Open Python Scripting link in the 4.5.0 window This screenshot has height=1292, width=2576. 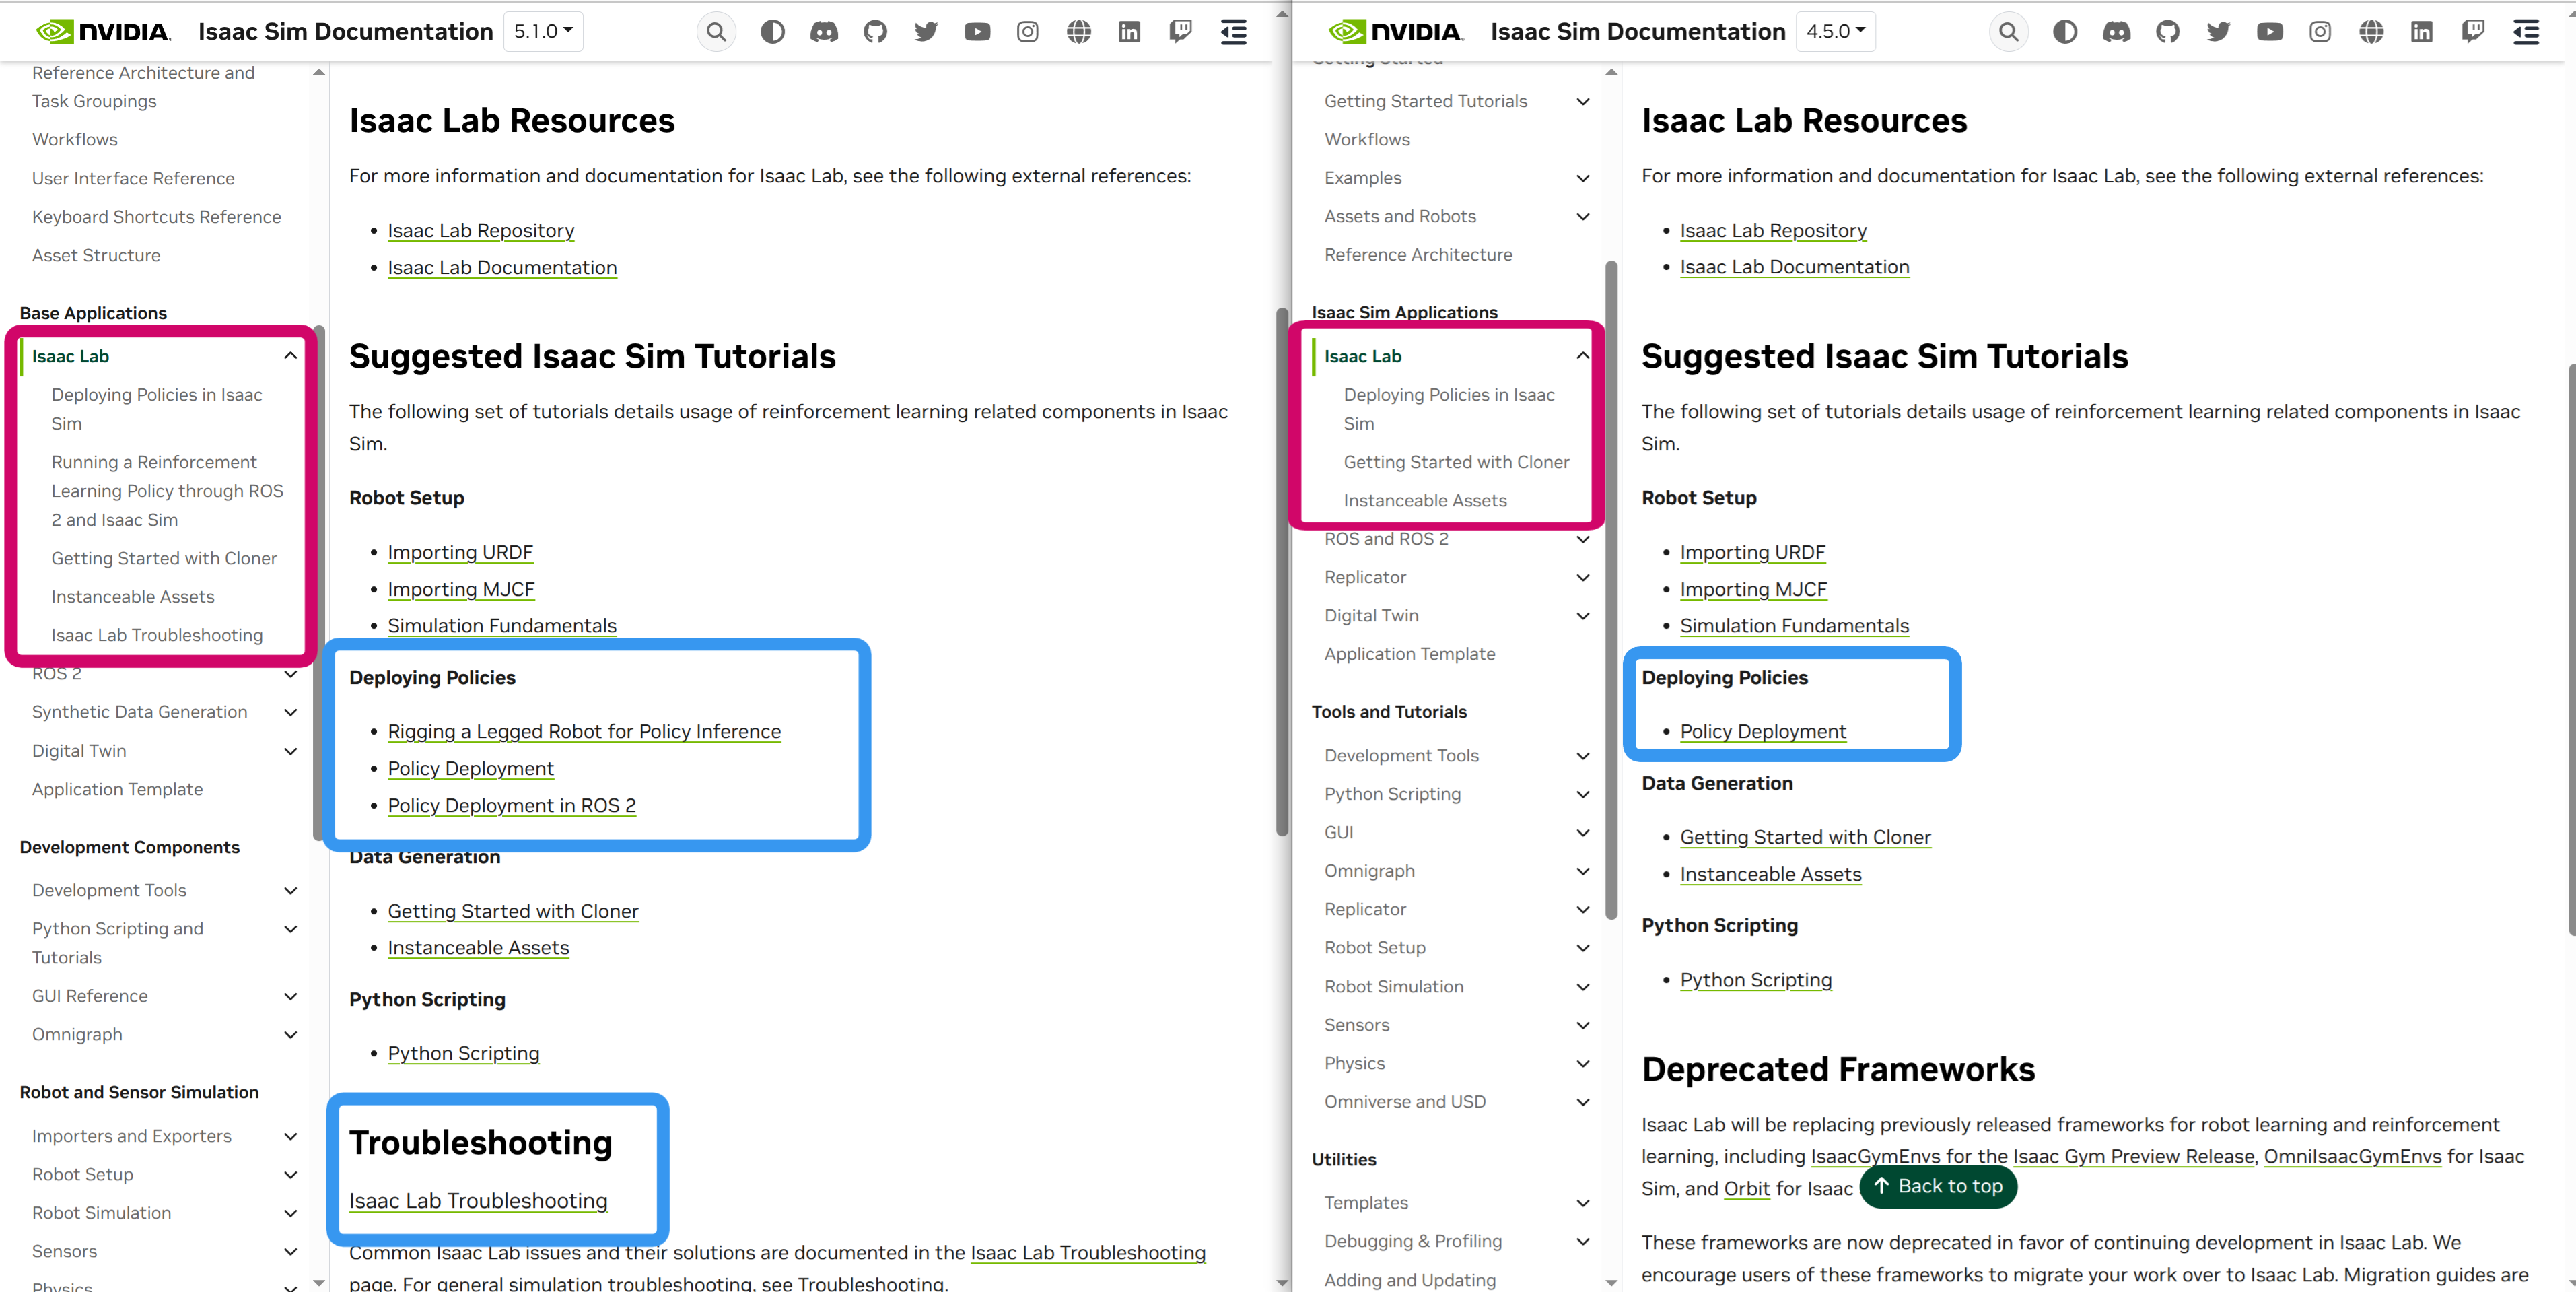coord(1755,980)
